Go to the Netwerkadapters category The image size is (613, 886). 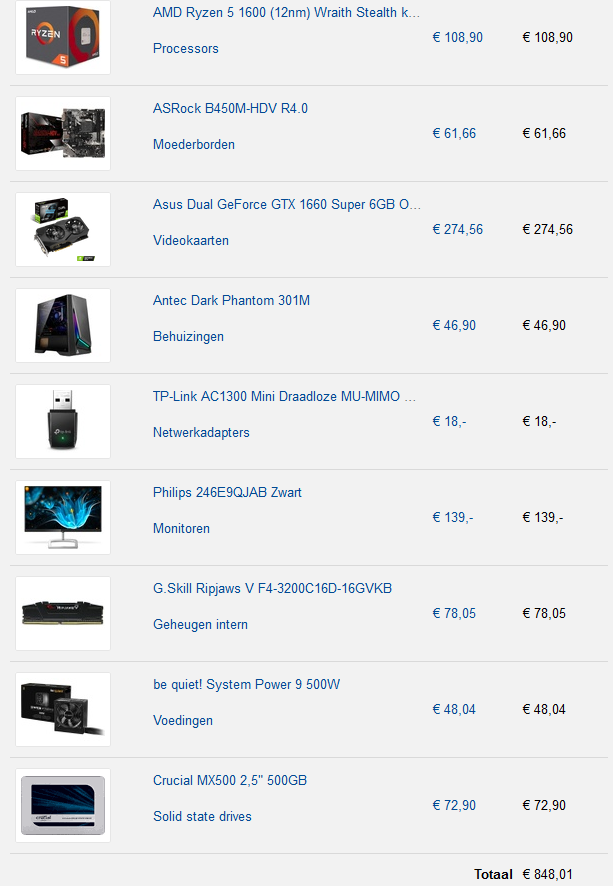[x=201, y=433]
